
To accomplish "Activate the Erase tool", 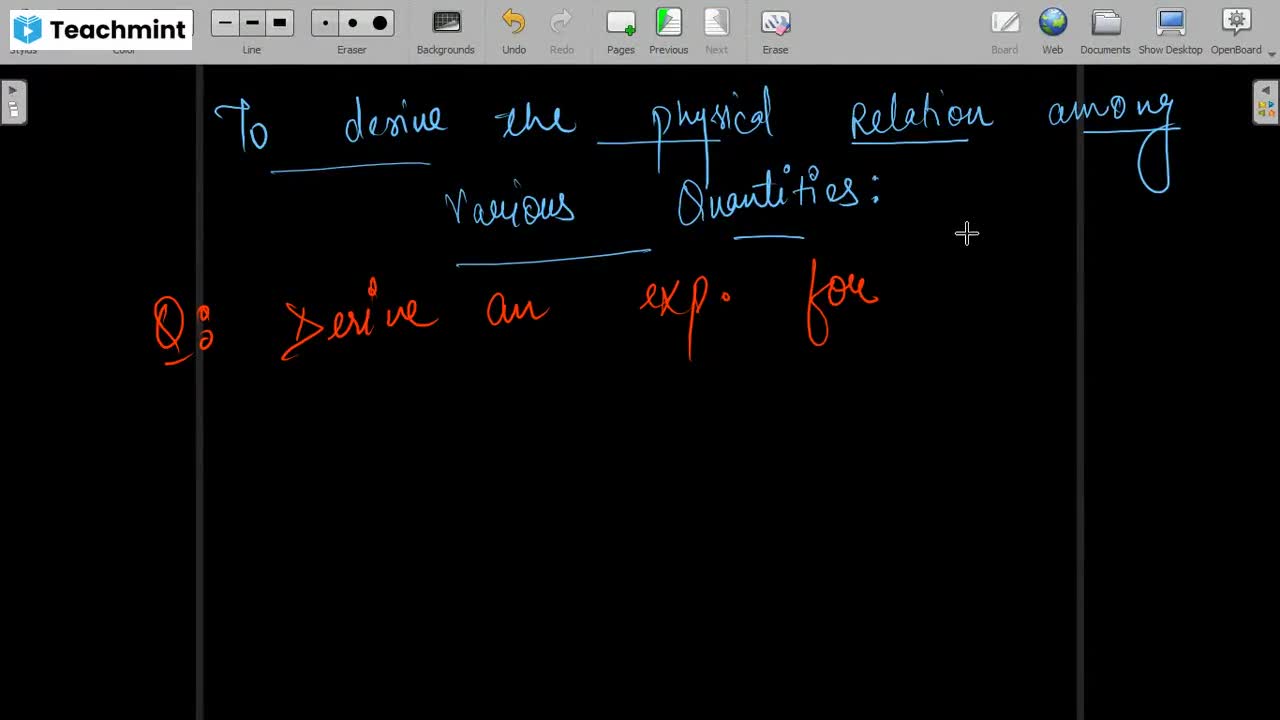I will click(x=775, y=23).
